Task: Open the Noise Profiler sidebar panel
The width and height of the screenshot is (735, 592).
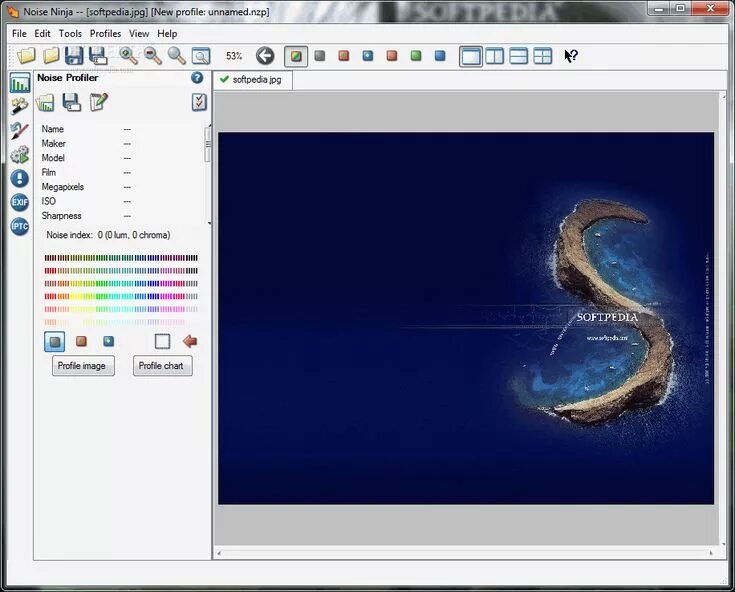Action: 20,83
